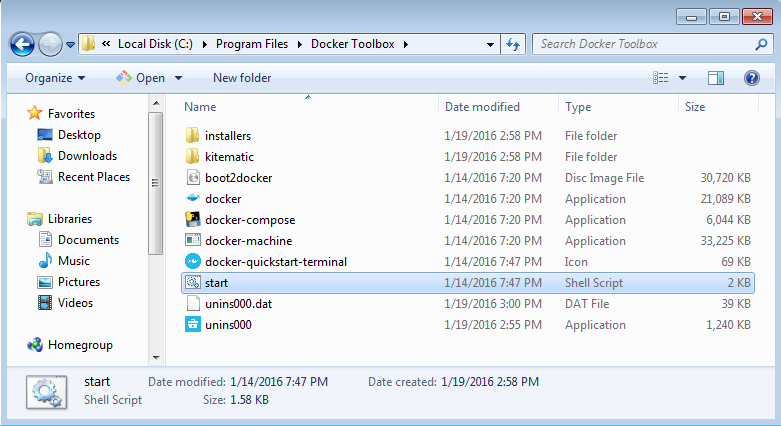Sort by the Size column header
781x426 pixels.
pyautogui.click(x=695, y=107)
